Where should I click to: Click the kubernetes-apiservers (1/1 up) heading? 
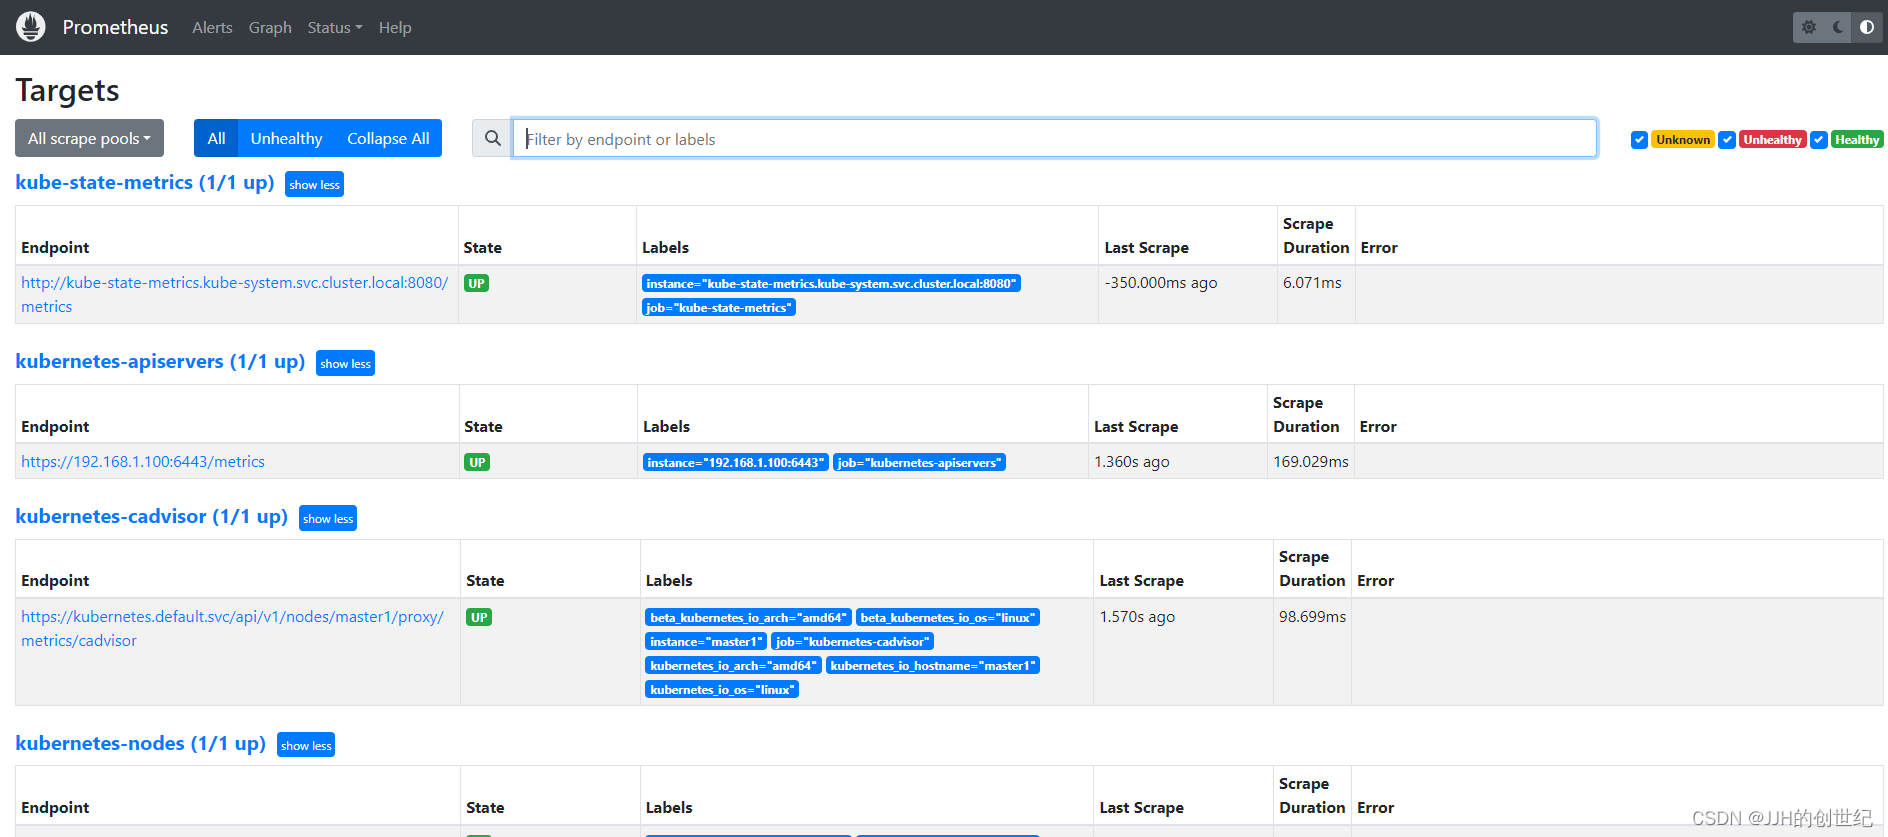pyautogui.click(x=160, y=361)
